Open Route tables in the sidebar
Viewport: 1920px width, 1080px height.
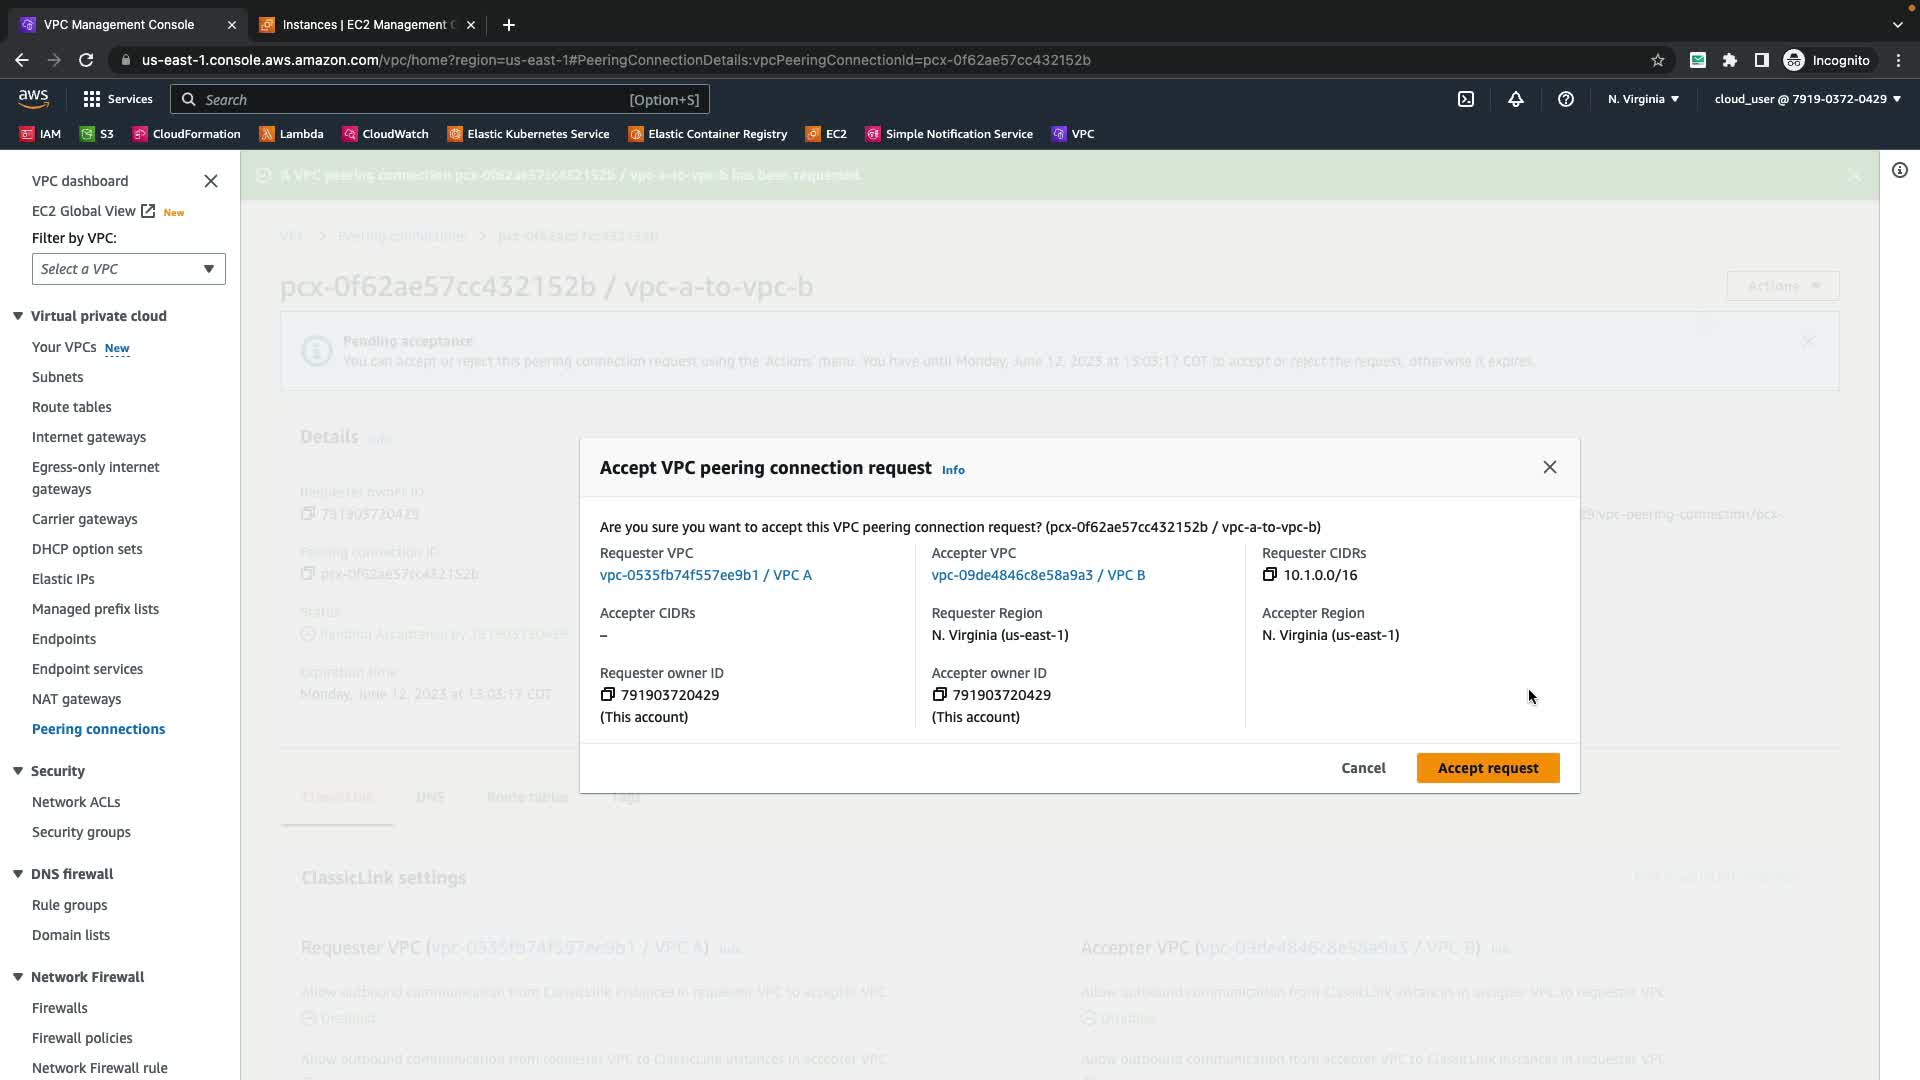[x=71, y=407]
